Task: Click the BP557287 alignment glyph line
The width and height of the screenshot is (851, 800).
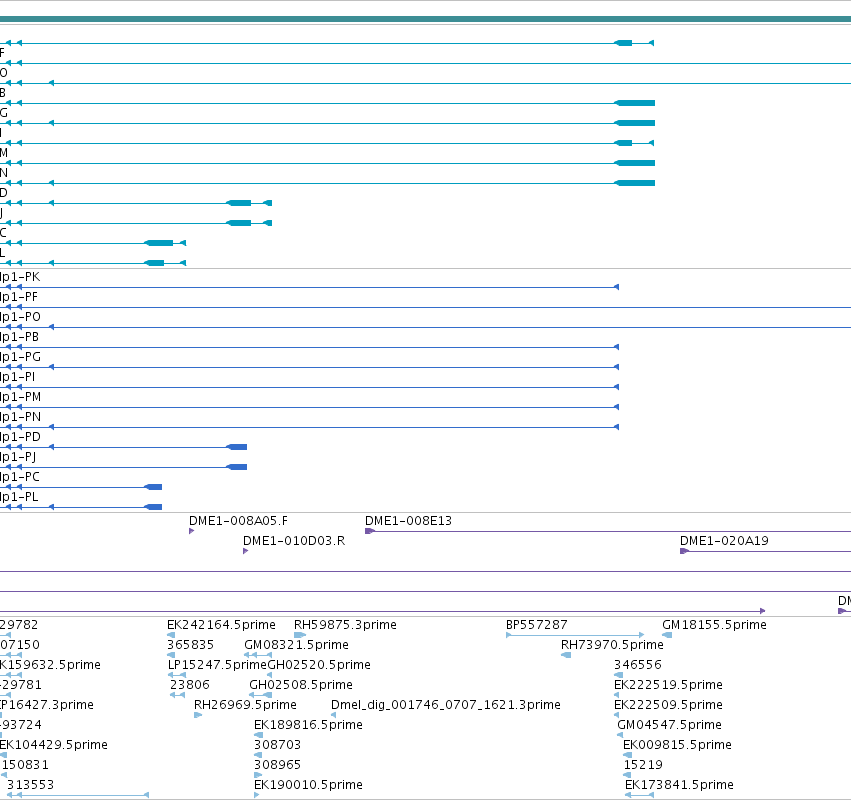Action: coord(575,635)
